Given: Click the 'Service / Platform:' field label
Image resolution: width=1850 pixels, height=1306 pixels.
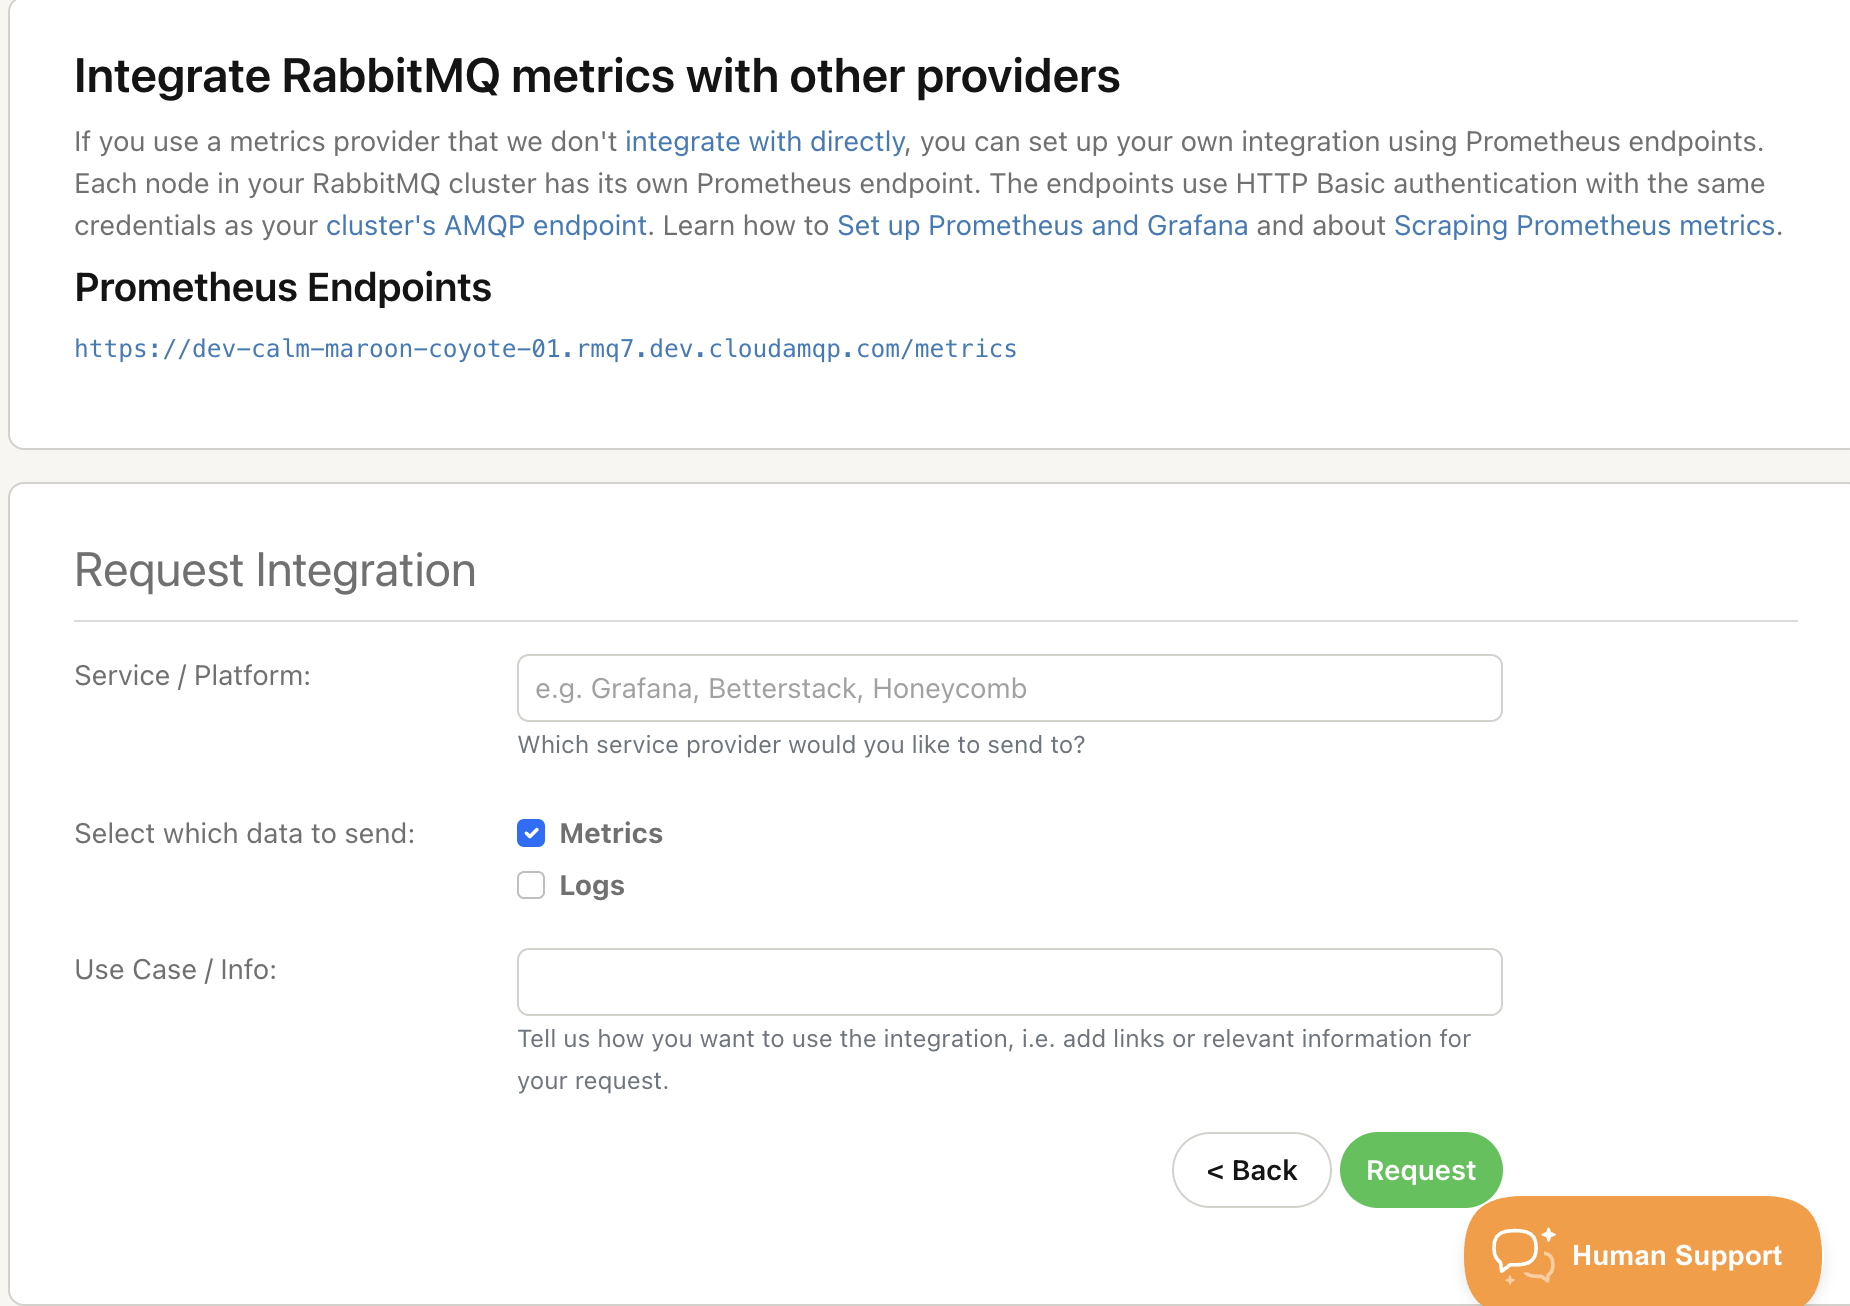Looking at the screenshot, I should (192, 676).
